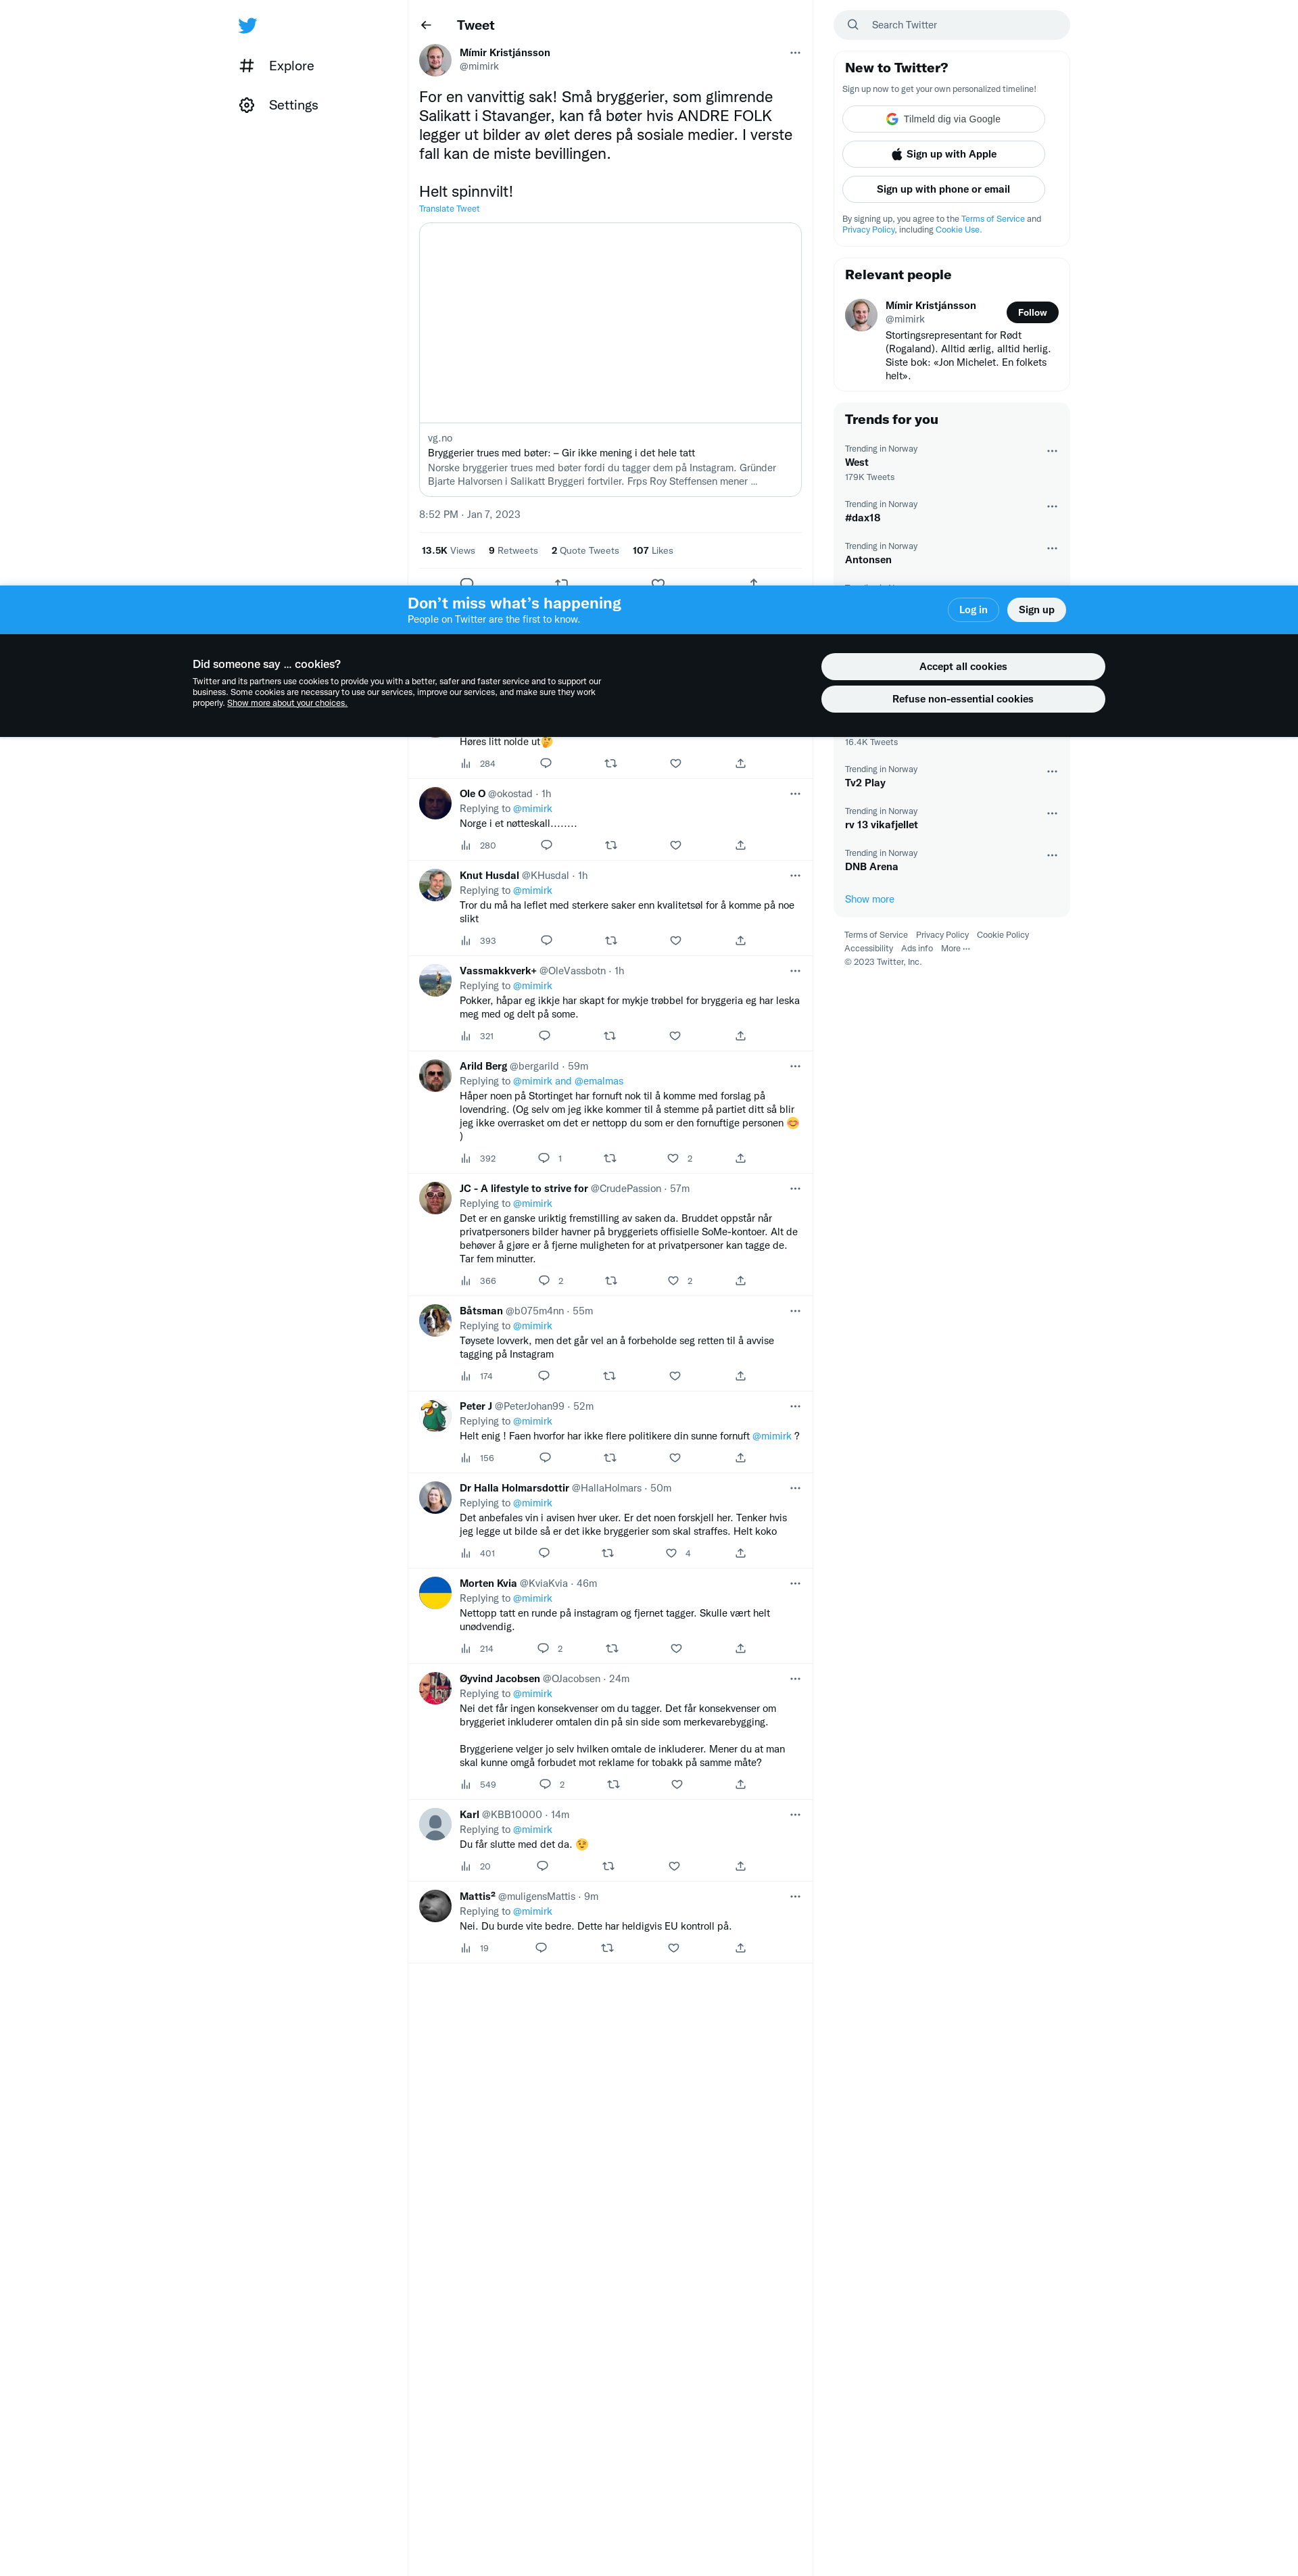The image size is (1298, 2576).
Task: Like Ole O's reply with heart icon
Action: 676,846
